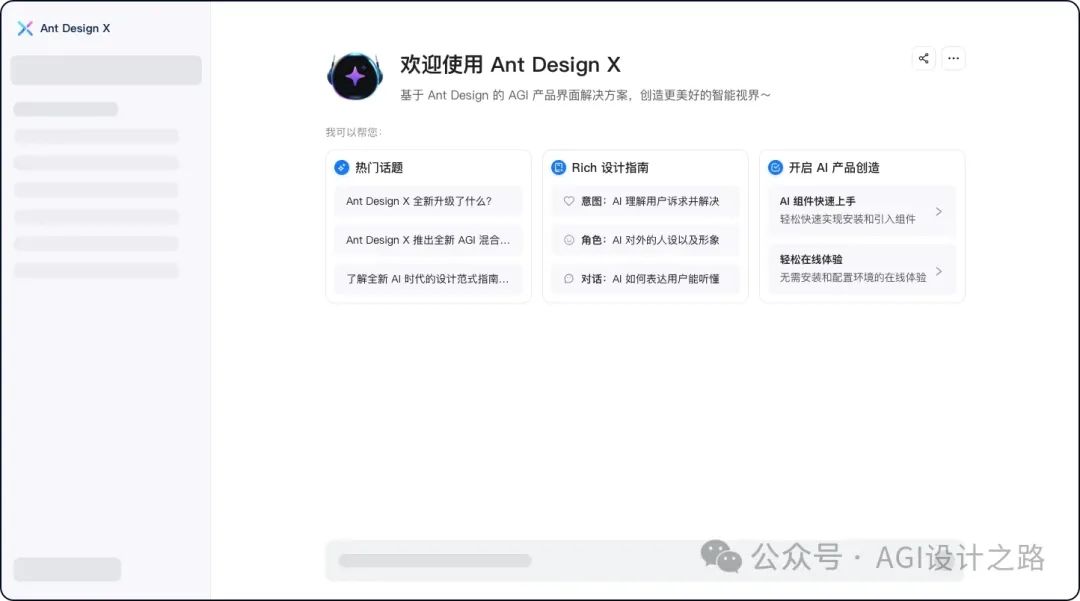Viewport: 1080px width, 601px height.
Task: Focus the message input field
Action: 644,560
